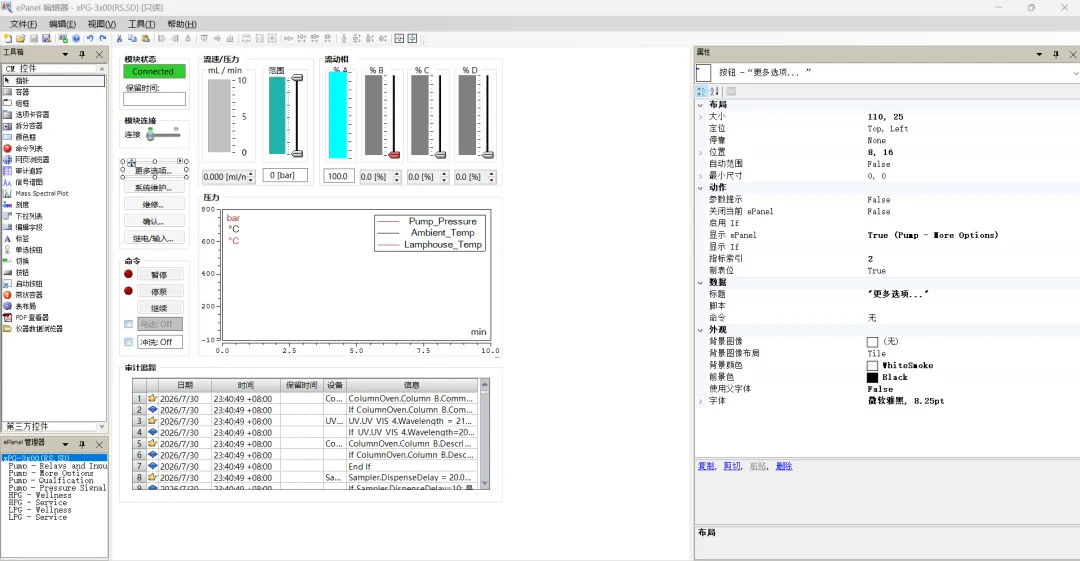1080x561 pixels.
Task: Open the object selector dropdown in properties
Action: (x=1074, y=72)
